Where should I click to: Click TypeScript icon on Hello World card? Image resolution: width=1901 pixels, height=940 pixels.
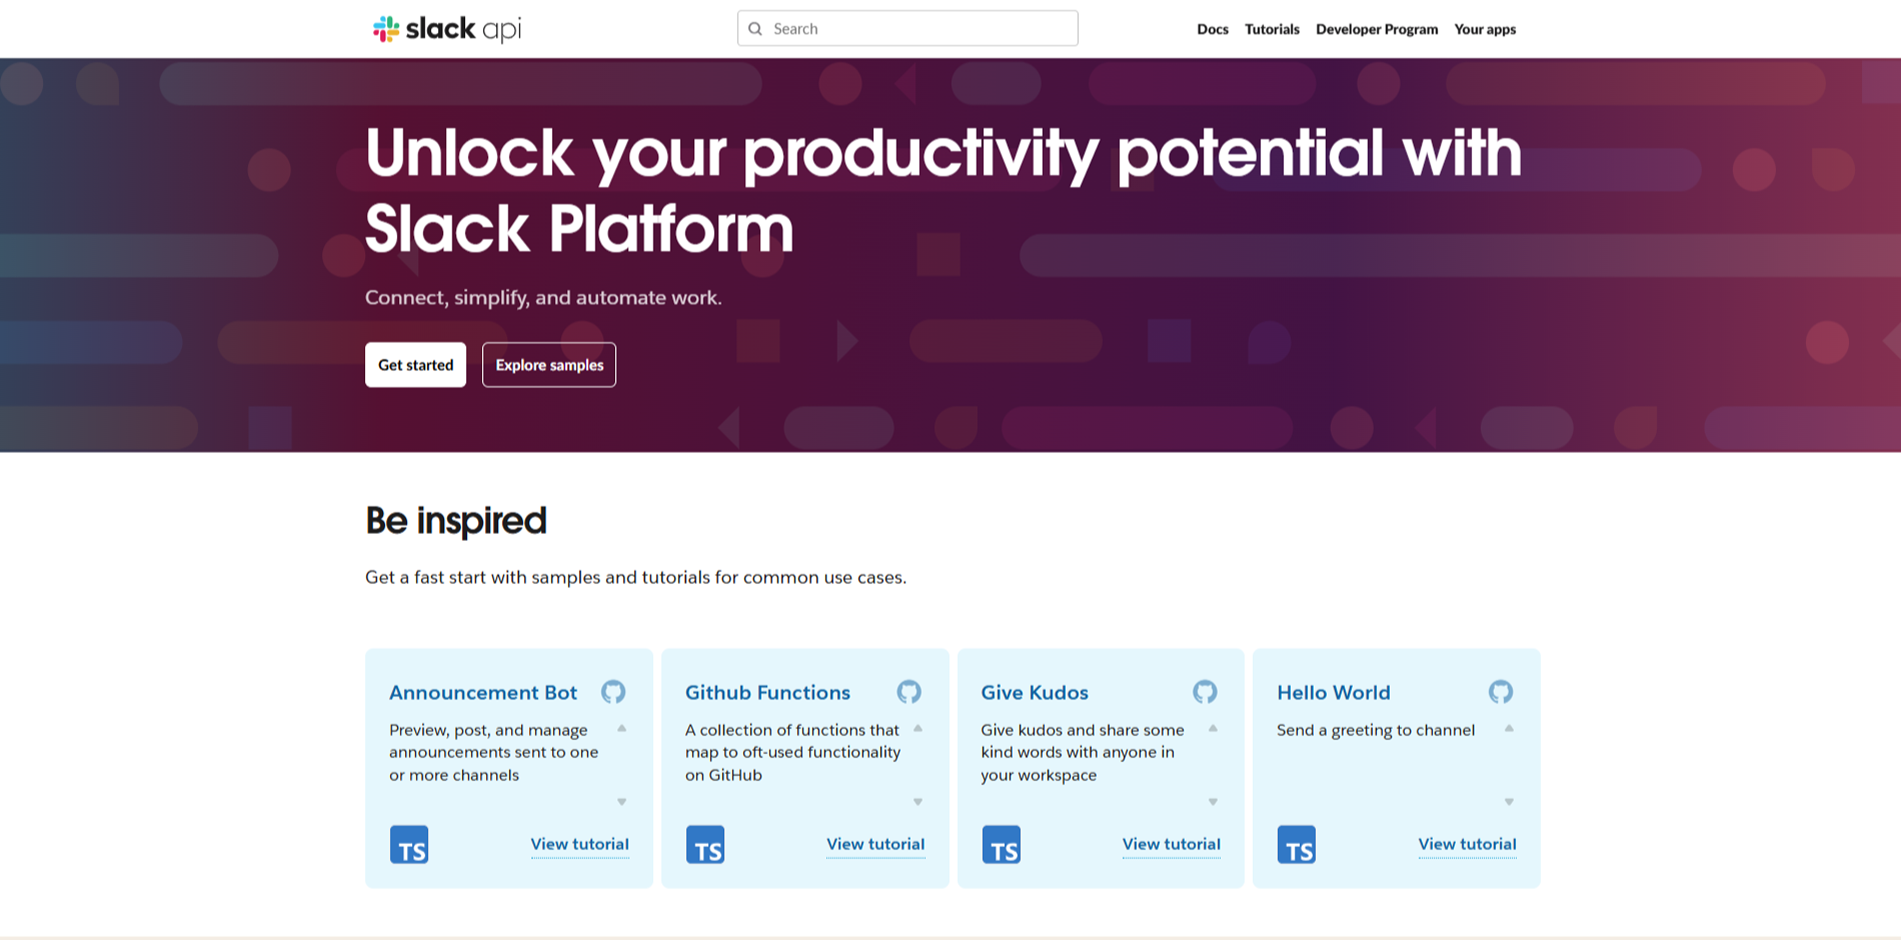(1296, 845)
